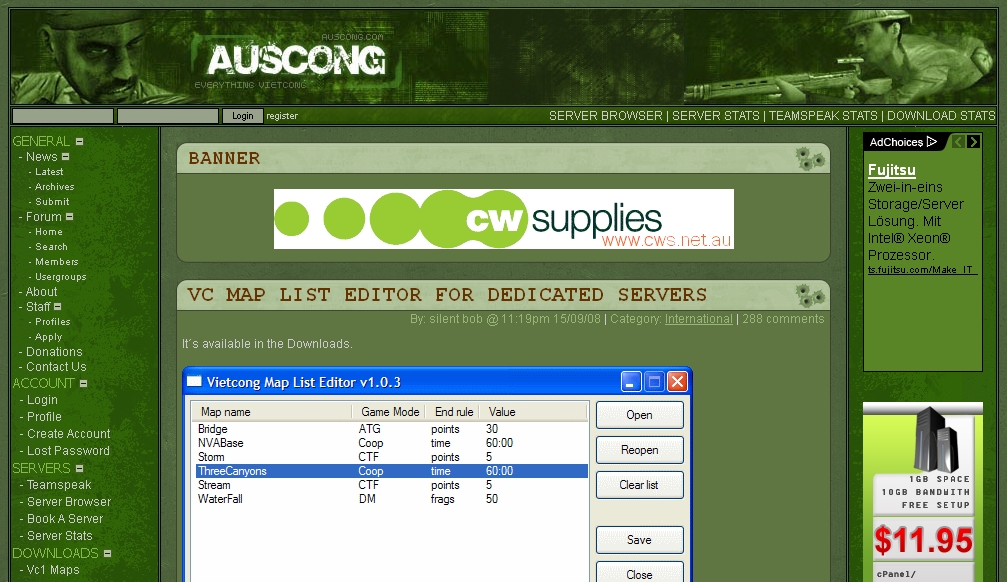This screenshot has height=582, width=1007.
Task: Click bullet-hole icon in Banner header
Action: tap(810, 158)
